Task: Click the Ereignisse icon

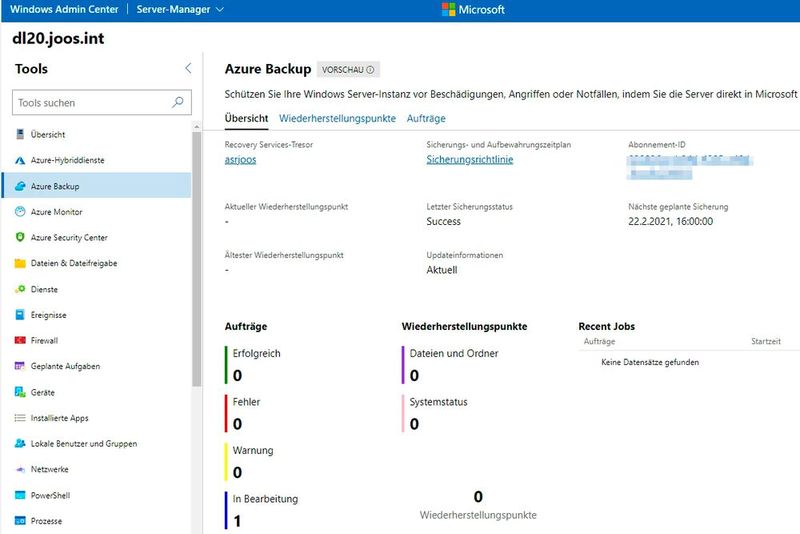Action: pos(20,315)
